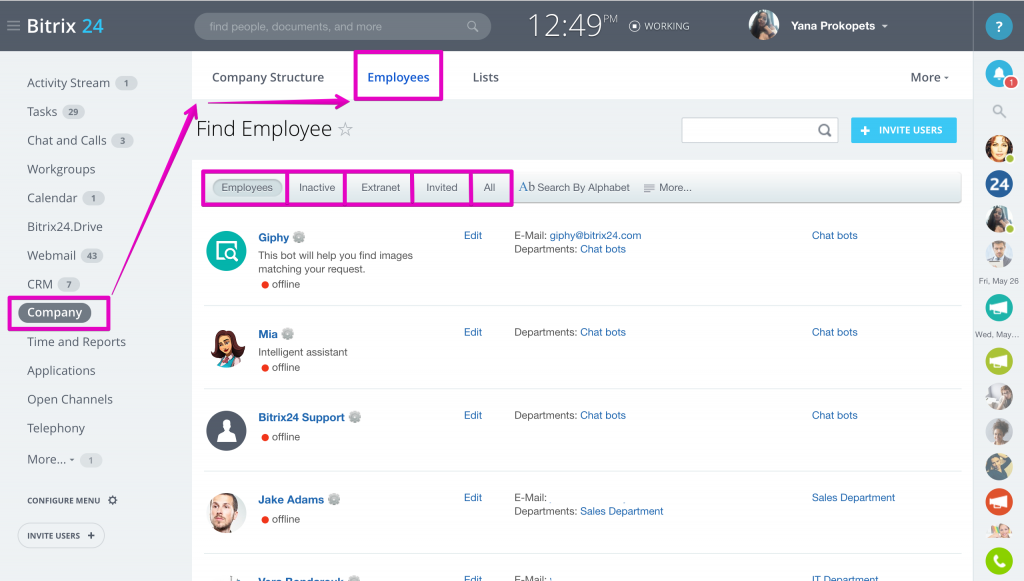Open Sales Department link in rightmost column
Screen dimensions: 1024x581
click(x=853, y=497)
